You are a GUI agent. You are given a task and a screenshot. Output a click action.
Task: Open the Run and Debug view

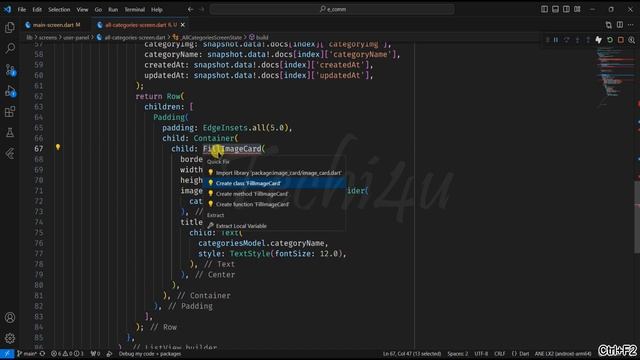point(10,91)
